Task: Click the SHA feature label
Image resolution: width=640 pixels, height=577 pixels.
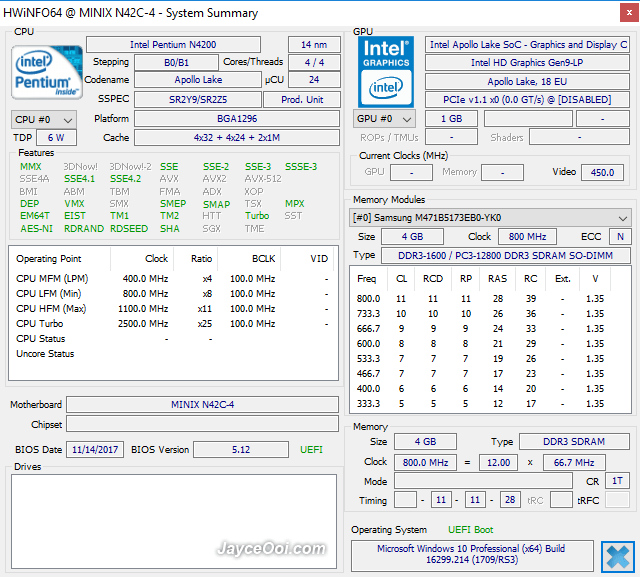Action: click(169, 229)
